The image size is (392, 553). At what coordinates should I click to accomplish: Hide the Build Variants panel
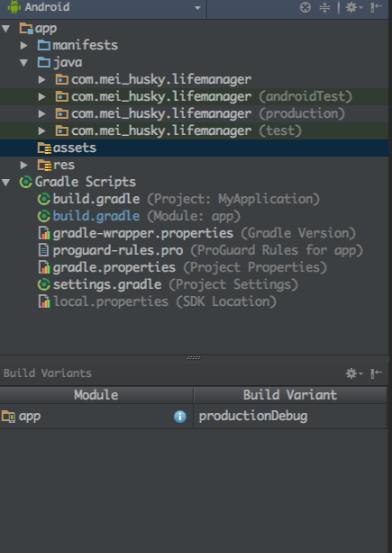[376, 373]
